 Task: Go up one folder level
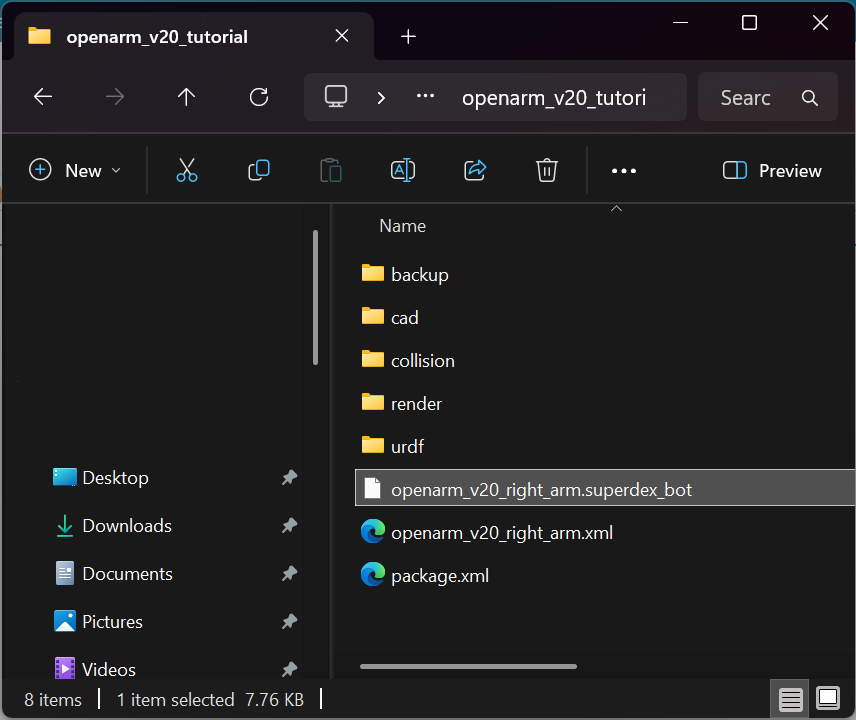pyautogui.click(x=186, y=97)
